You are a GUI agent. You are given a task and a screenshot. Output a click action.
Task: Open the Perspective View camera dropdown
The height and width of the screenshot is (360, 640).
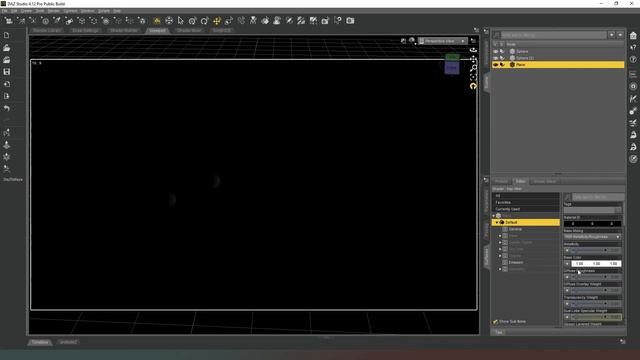tap(442, 41)
